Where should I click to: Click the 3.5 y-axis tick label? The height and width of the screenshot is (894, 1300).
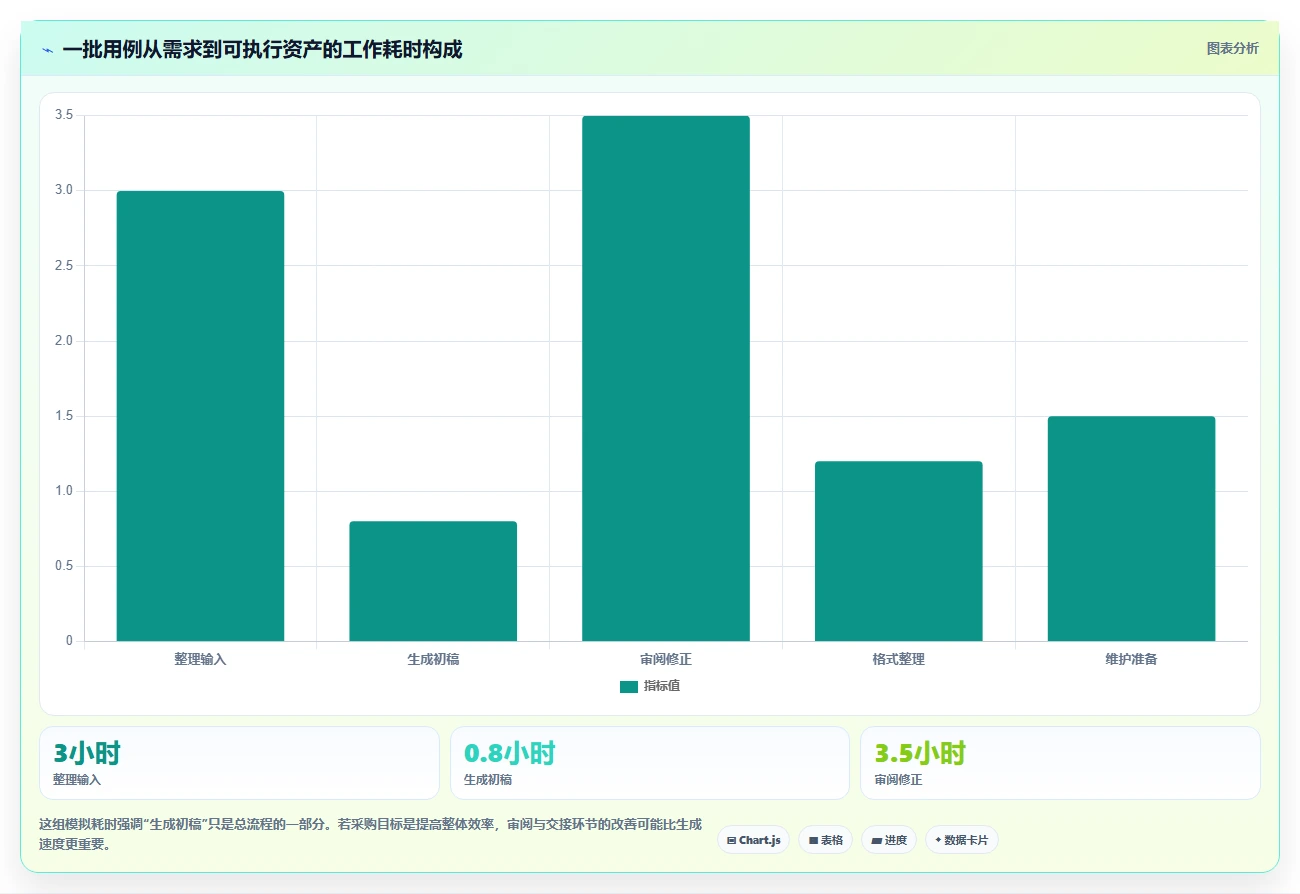(x=64, y=115)
